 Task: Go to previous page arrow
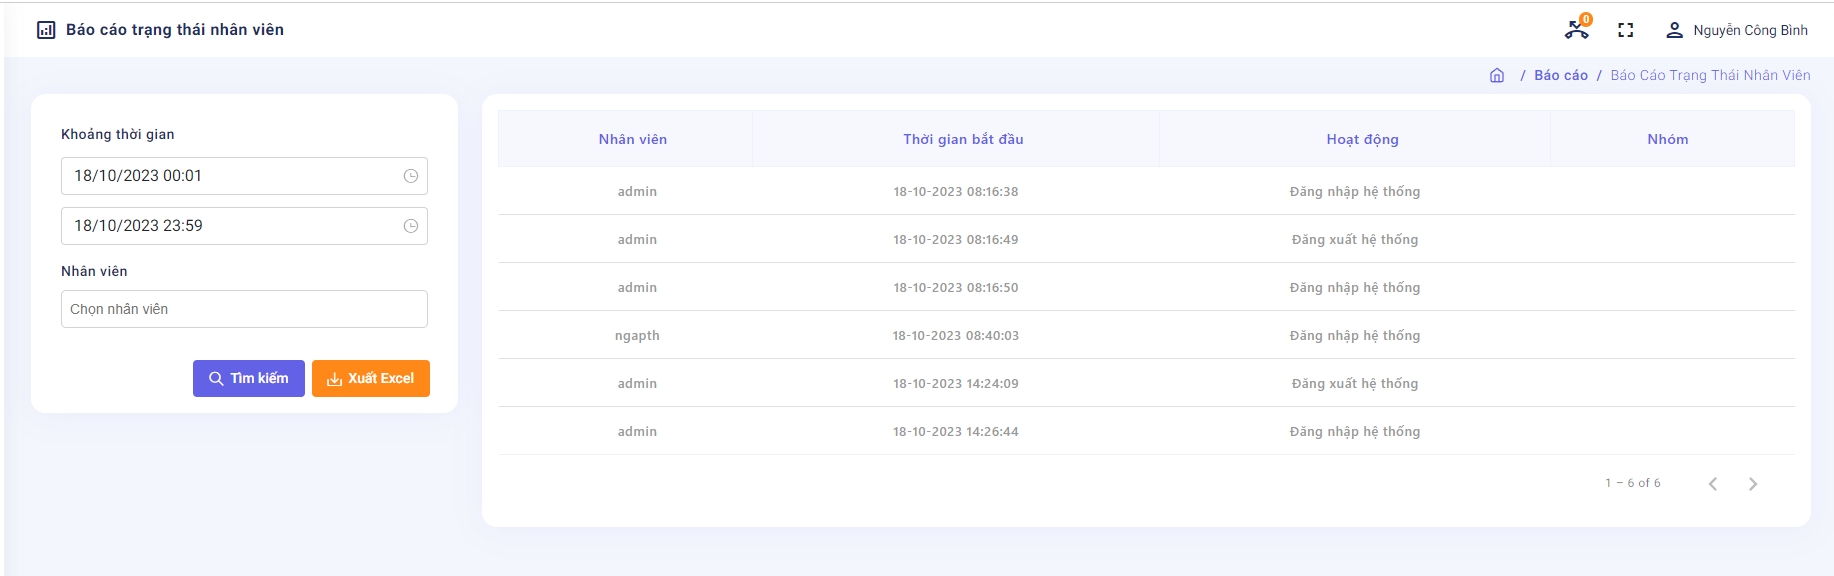(1713, 484)
